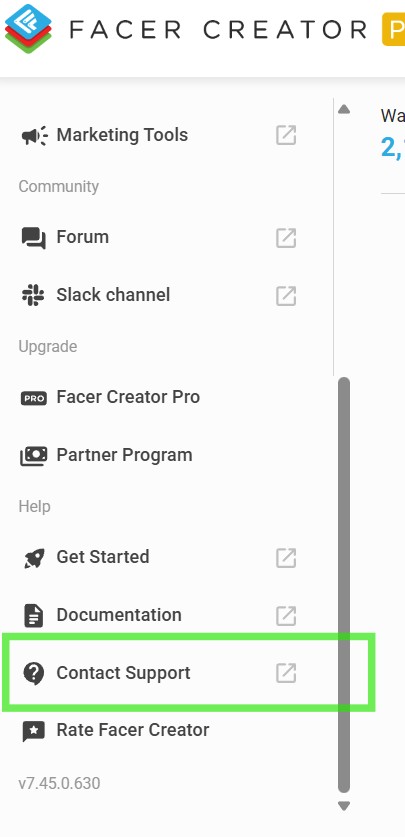The image size is (405, 837).
Task: Click the sidebar scroll up arrow
Action: [x=344, y=109]
